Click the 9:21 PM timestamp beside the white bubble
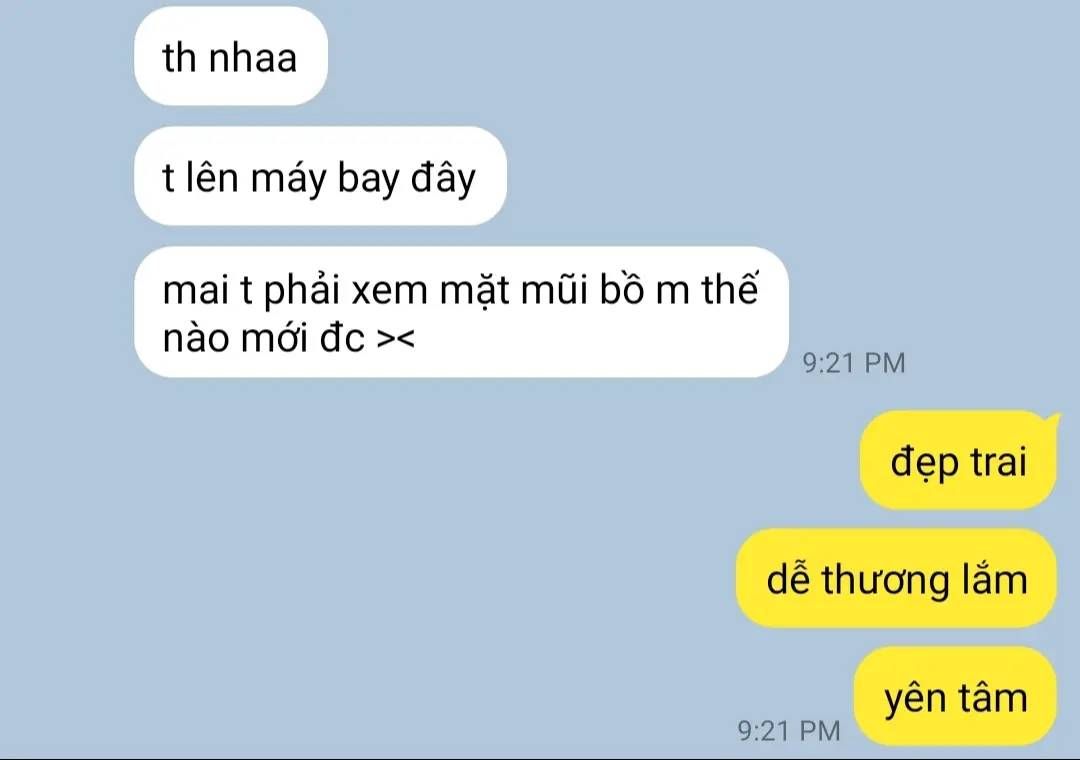This screenshot has height=760, width=1080. 854,363
